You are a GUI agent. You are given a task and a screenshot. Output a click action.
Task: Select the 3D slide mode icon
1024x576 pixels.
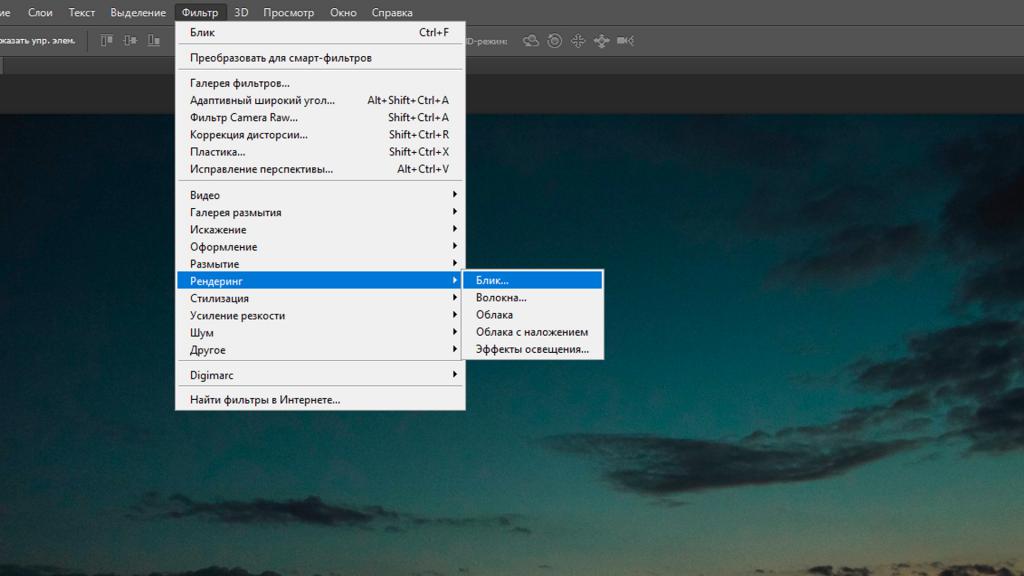pyautogui.click(x=601, y=41)
